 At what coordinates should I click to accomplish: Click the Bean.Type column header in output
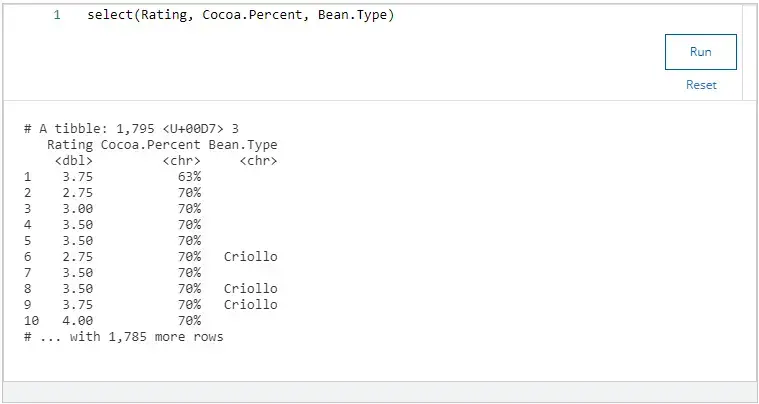(243, 145)
